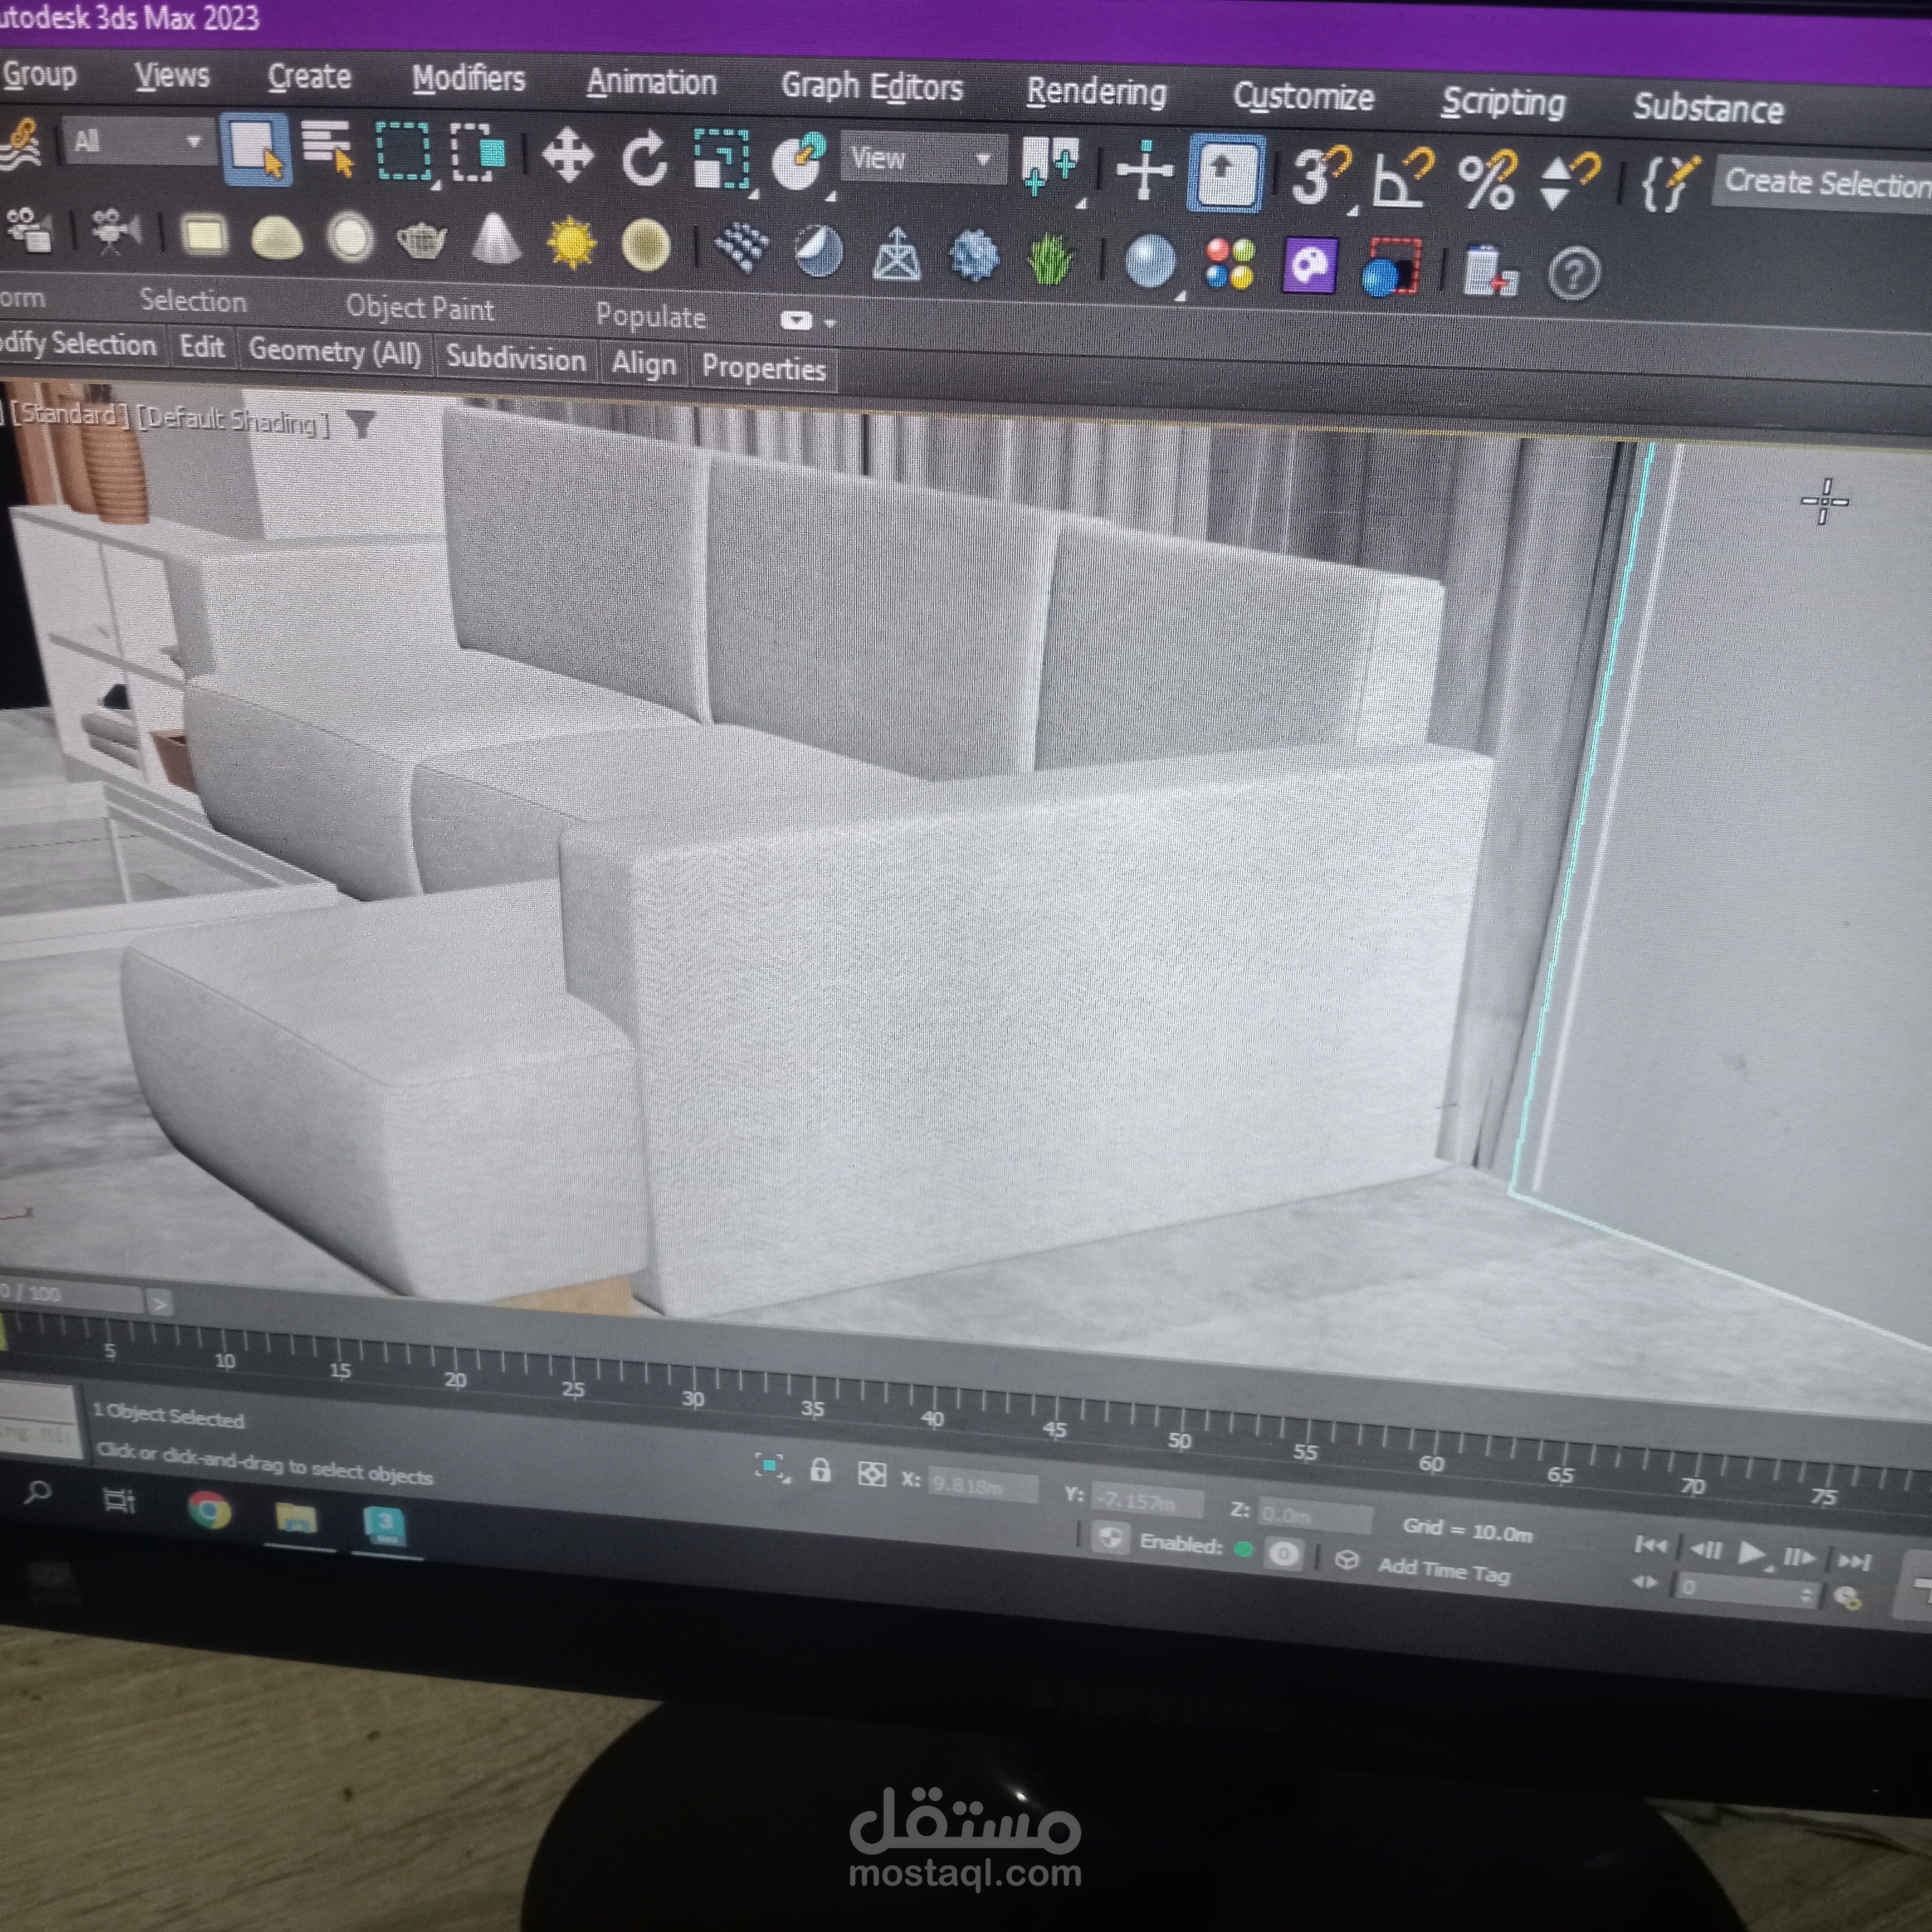Click the Select and Scale tool
This screenshot has width=1932, height=1932.
coord(721,160)
